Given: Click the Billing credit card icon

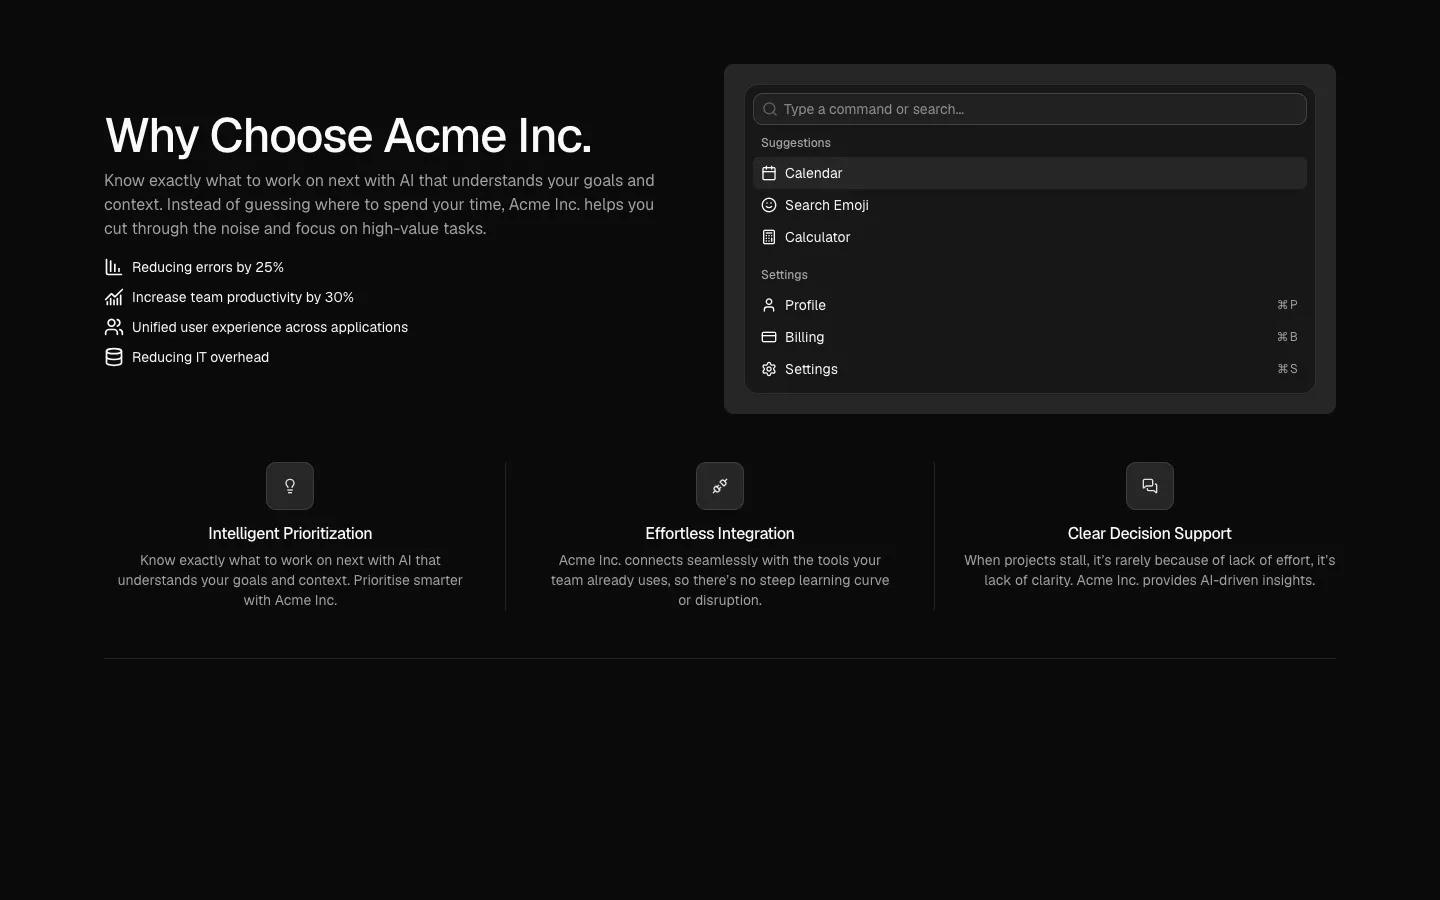Looking at the screenshot, I should 769,337.
